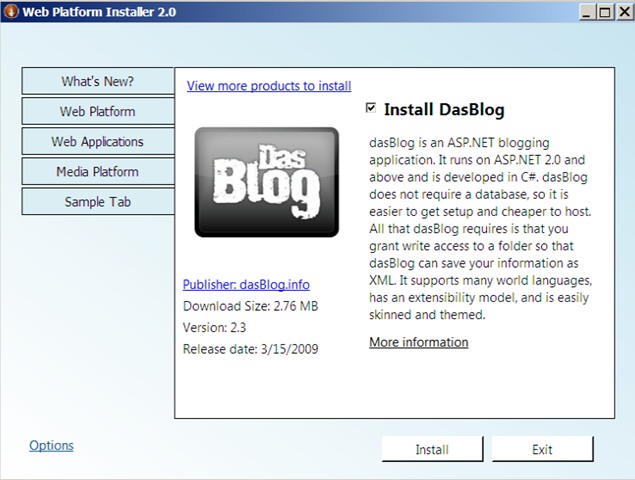Click the Download Size: 2.76 MB text
635x480 pixels.
tap(250, 306)
